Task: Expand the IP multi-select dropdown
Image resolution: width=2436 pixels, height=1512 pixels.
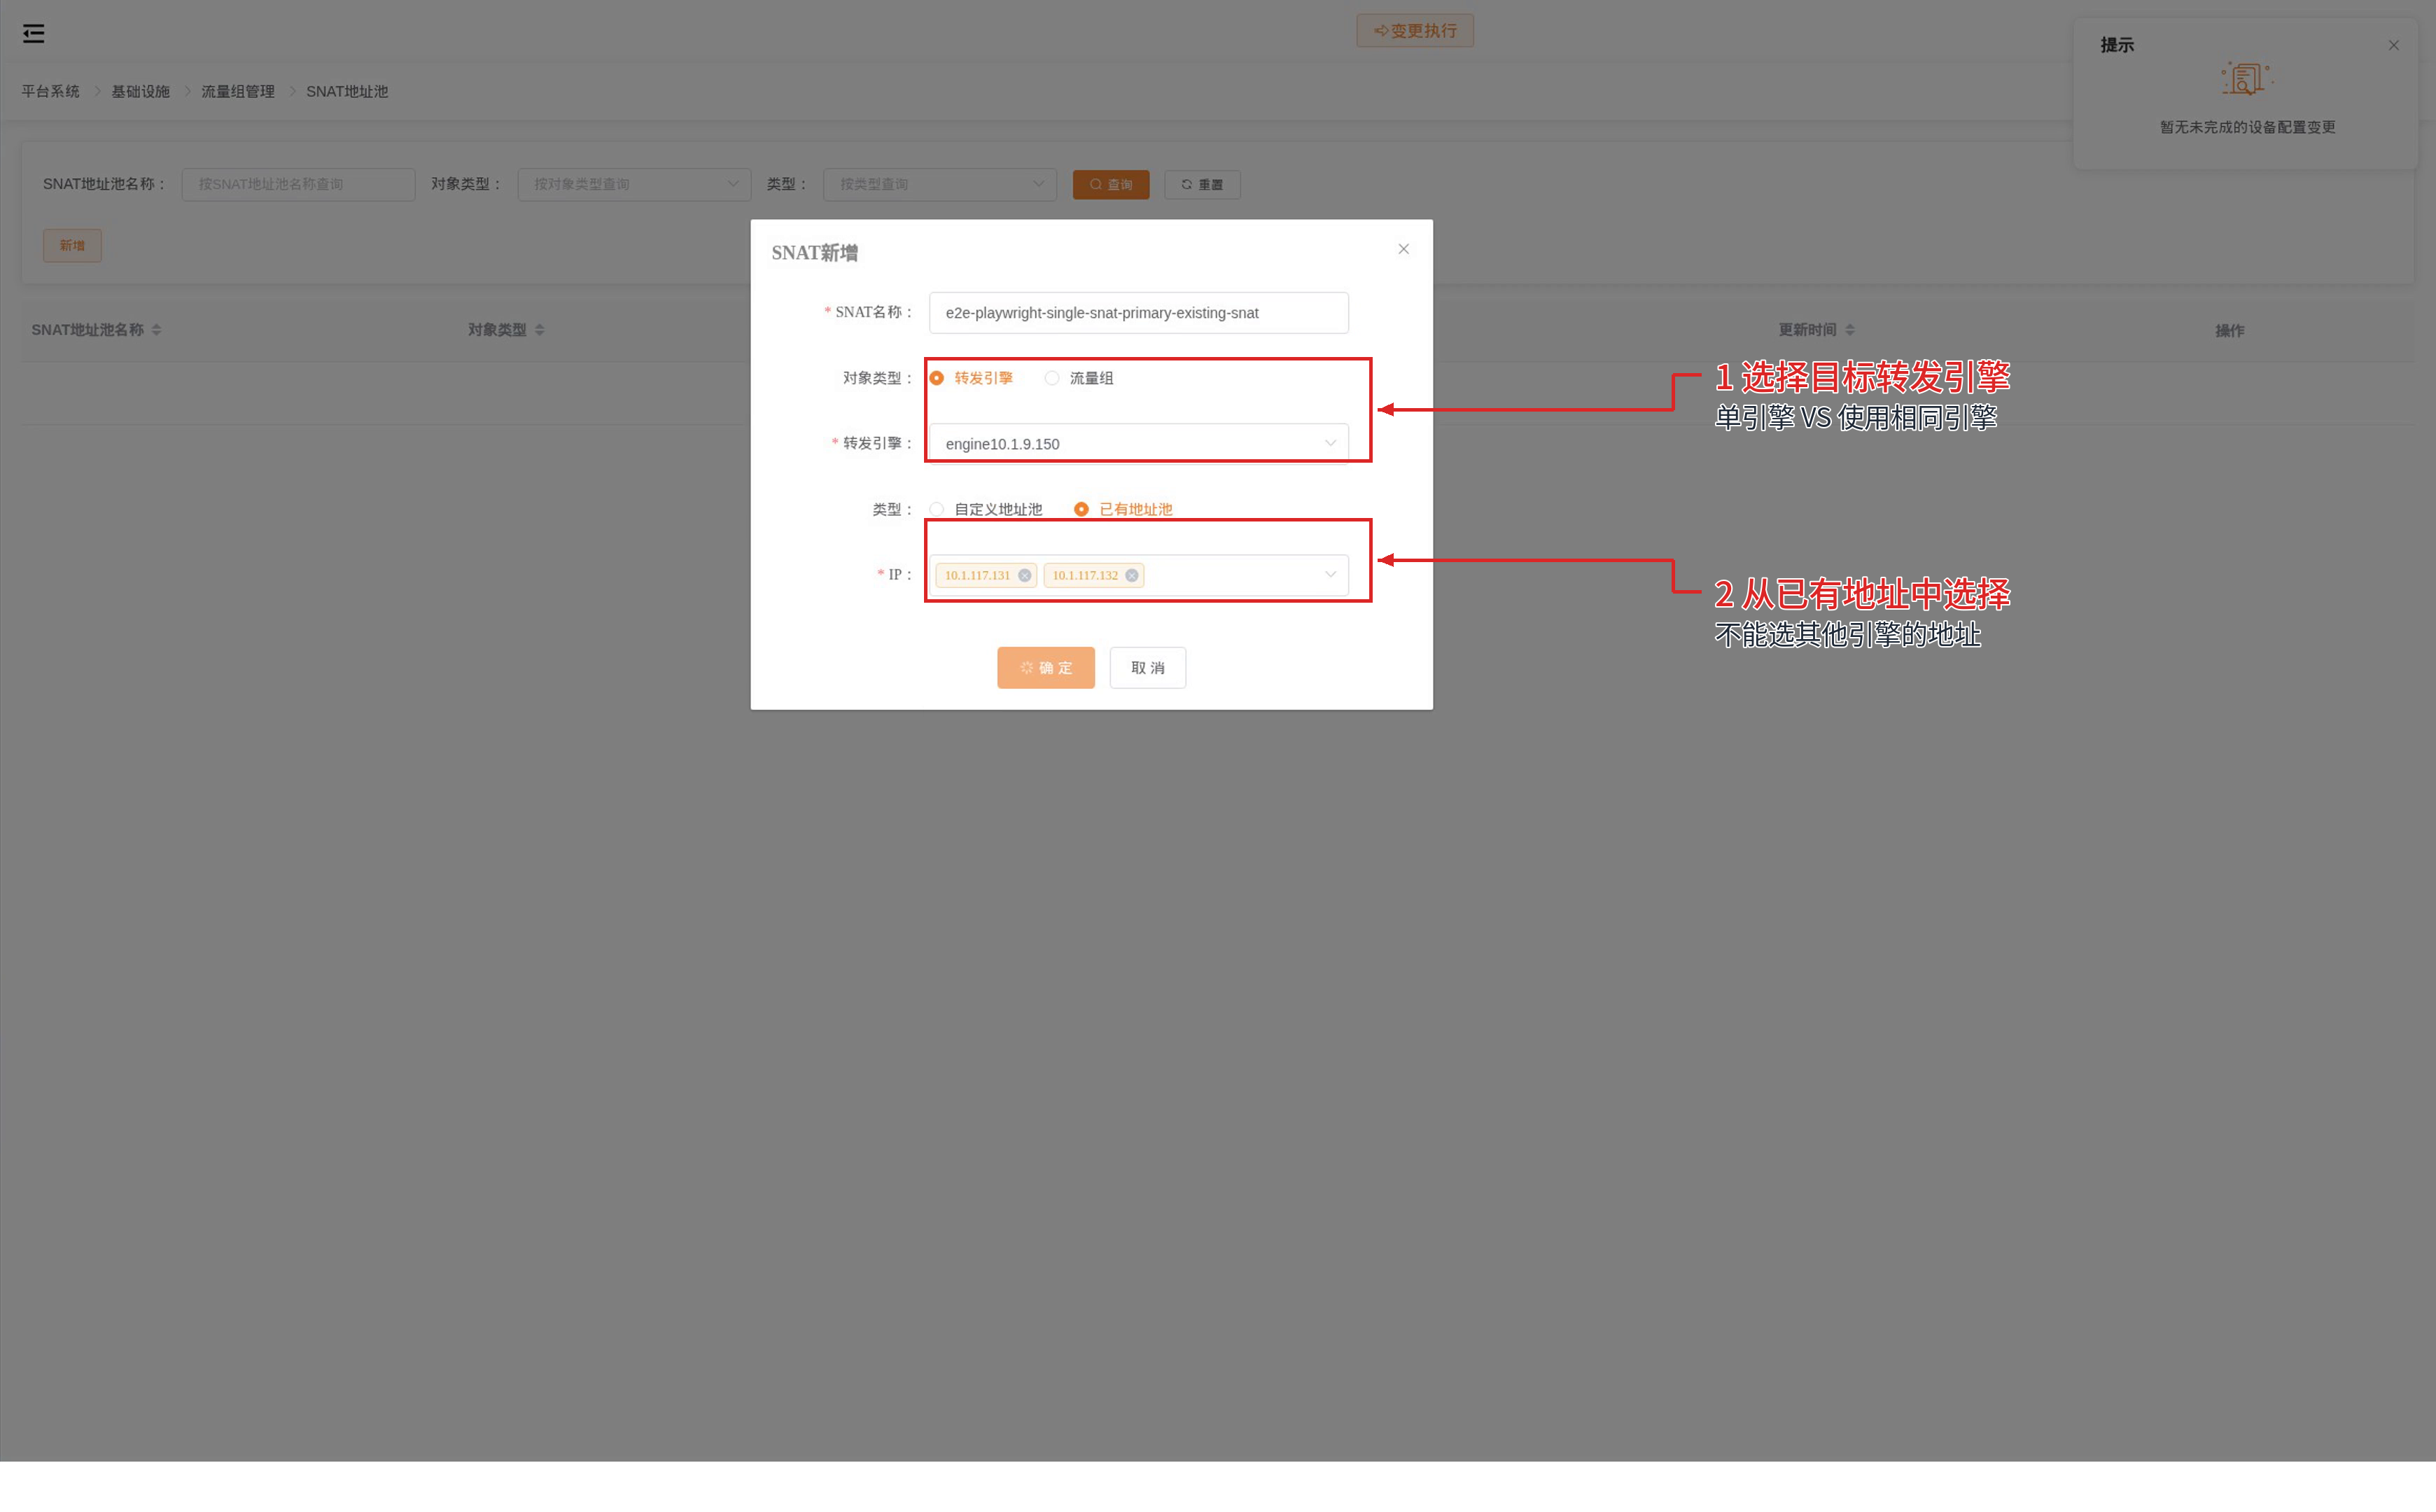Action: tap(1138, 575)
